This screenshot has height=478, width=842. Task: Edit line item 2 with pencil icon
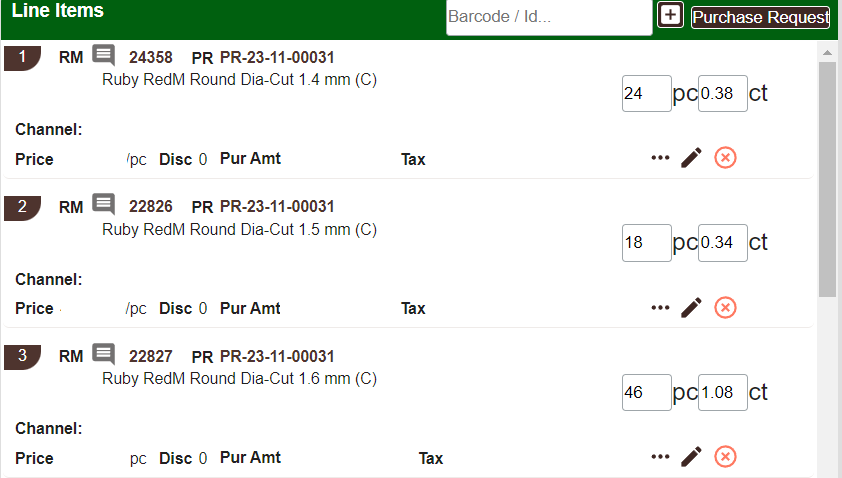coord(691,308)
